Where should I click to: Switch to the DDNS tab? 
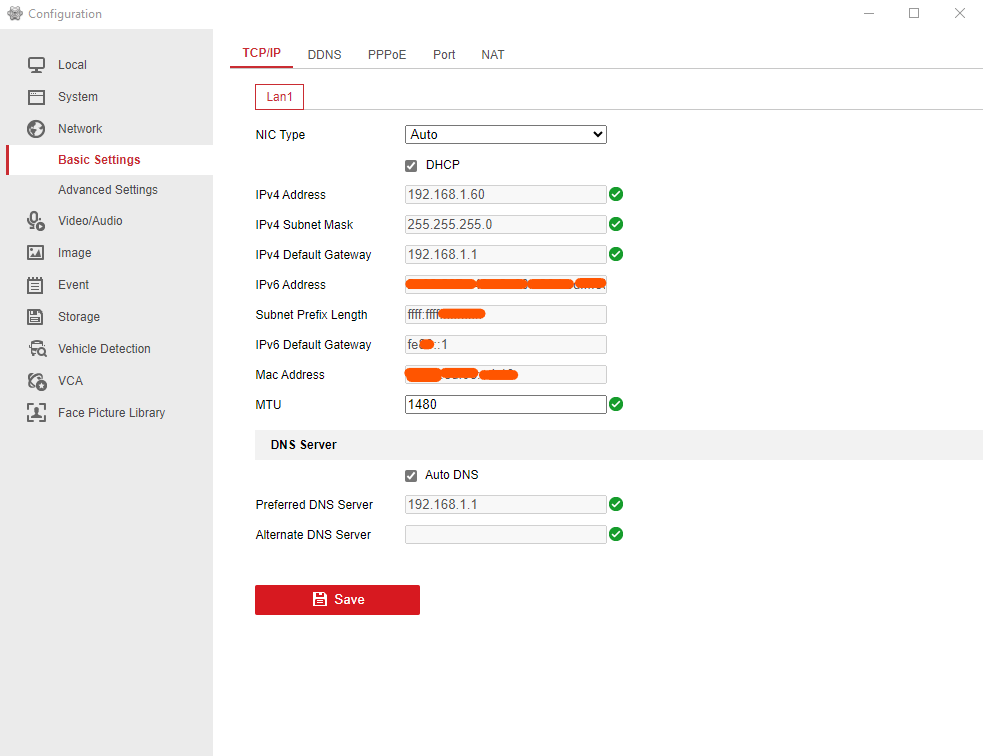click(x=324, y=55)
